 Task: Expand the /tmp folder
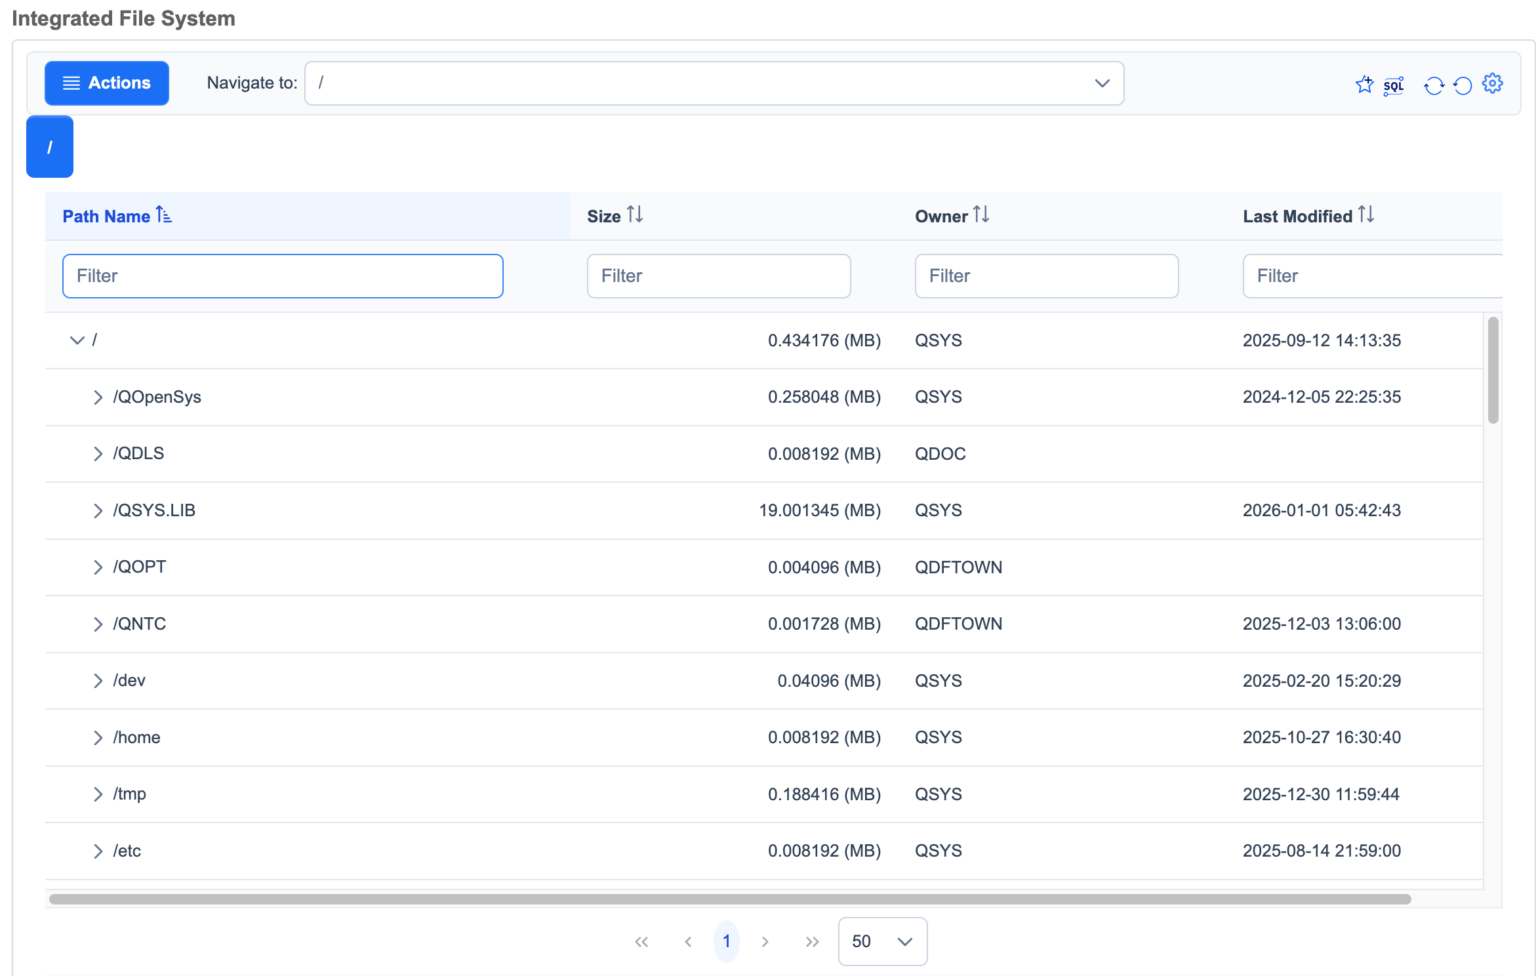pos(98,794)
